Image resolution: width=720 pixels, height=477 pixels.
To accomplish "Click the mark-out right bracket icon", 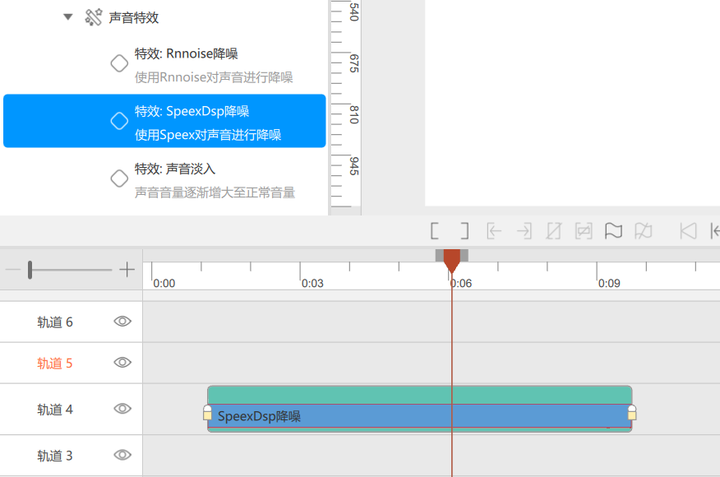I will tap(465, 231).
